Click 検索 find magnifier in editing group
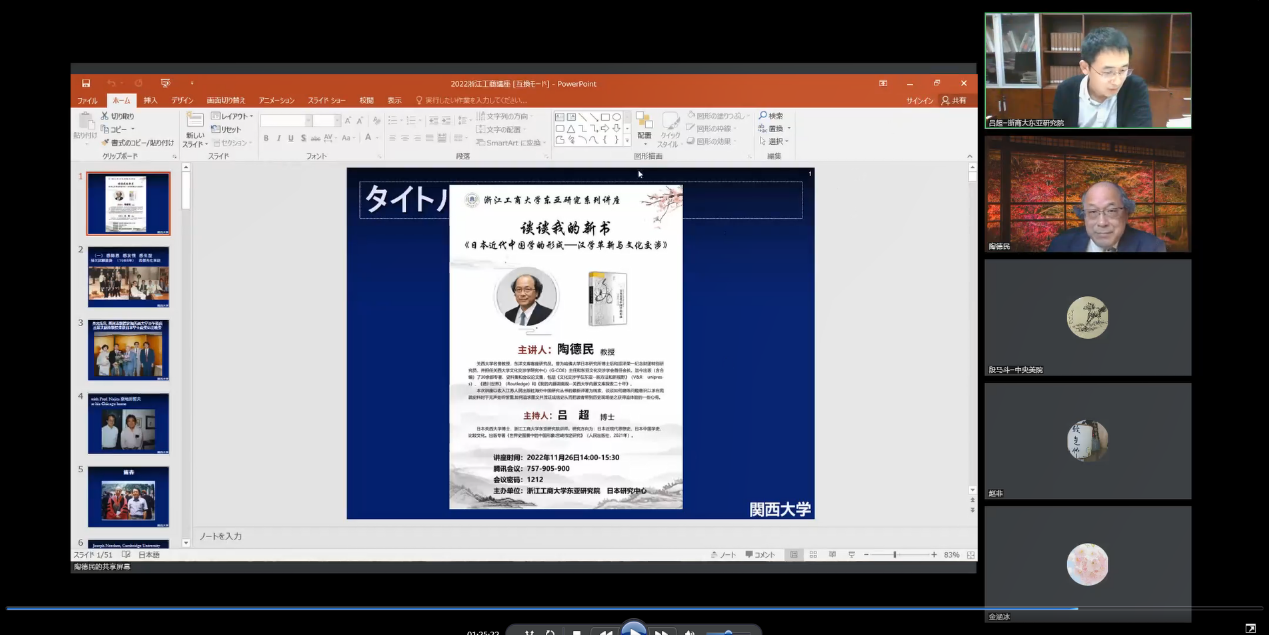This screenshot has height=635, width=1269. (x=771, y=116)
